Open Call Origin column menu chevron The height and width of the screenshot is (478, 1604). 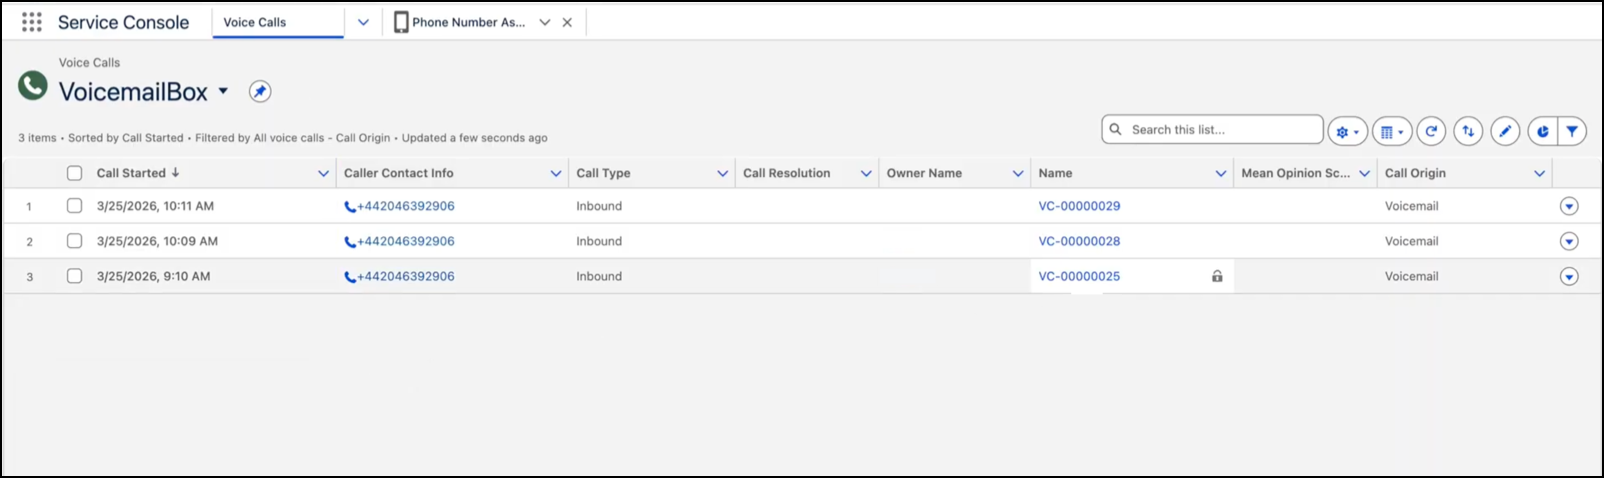pos(1539,173)
